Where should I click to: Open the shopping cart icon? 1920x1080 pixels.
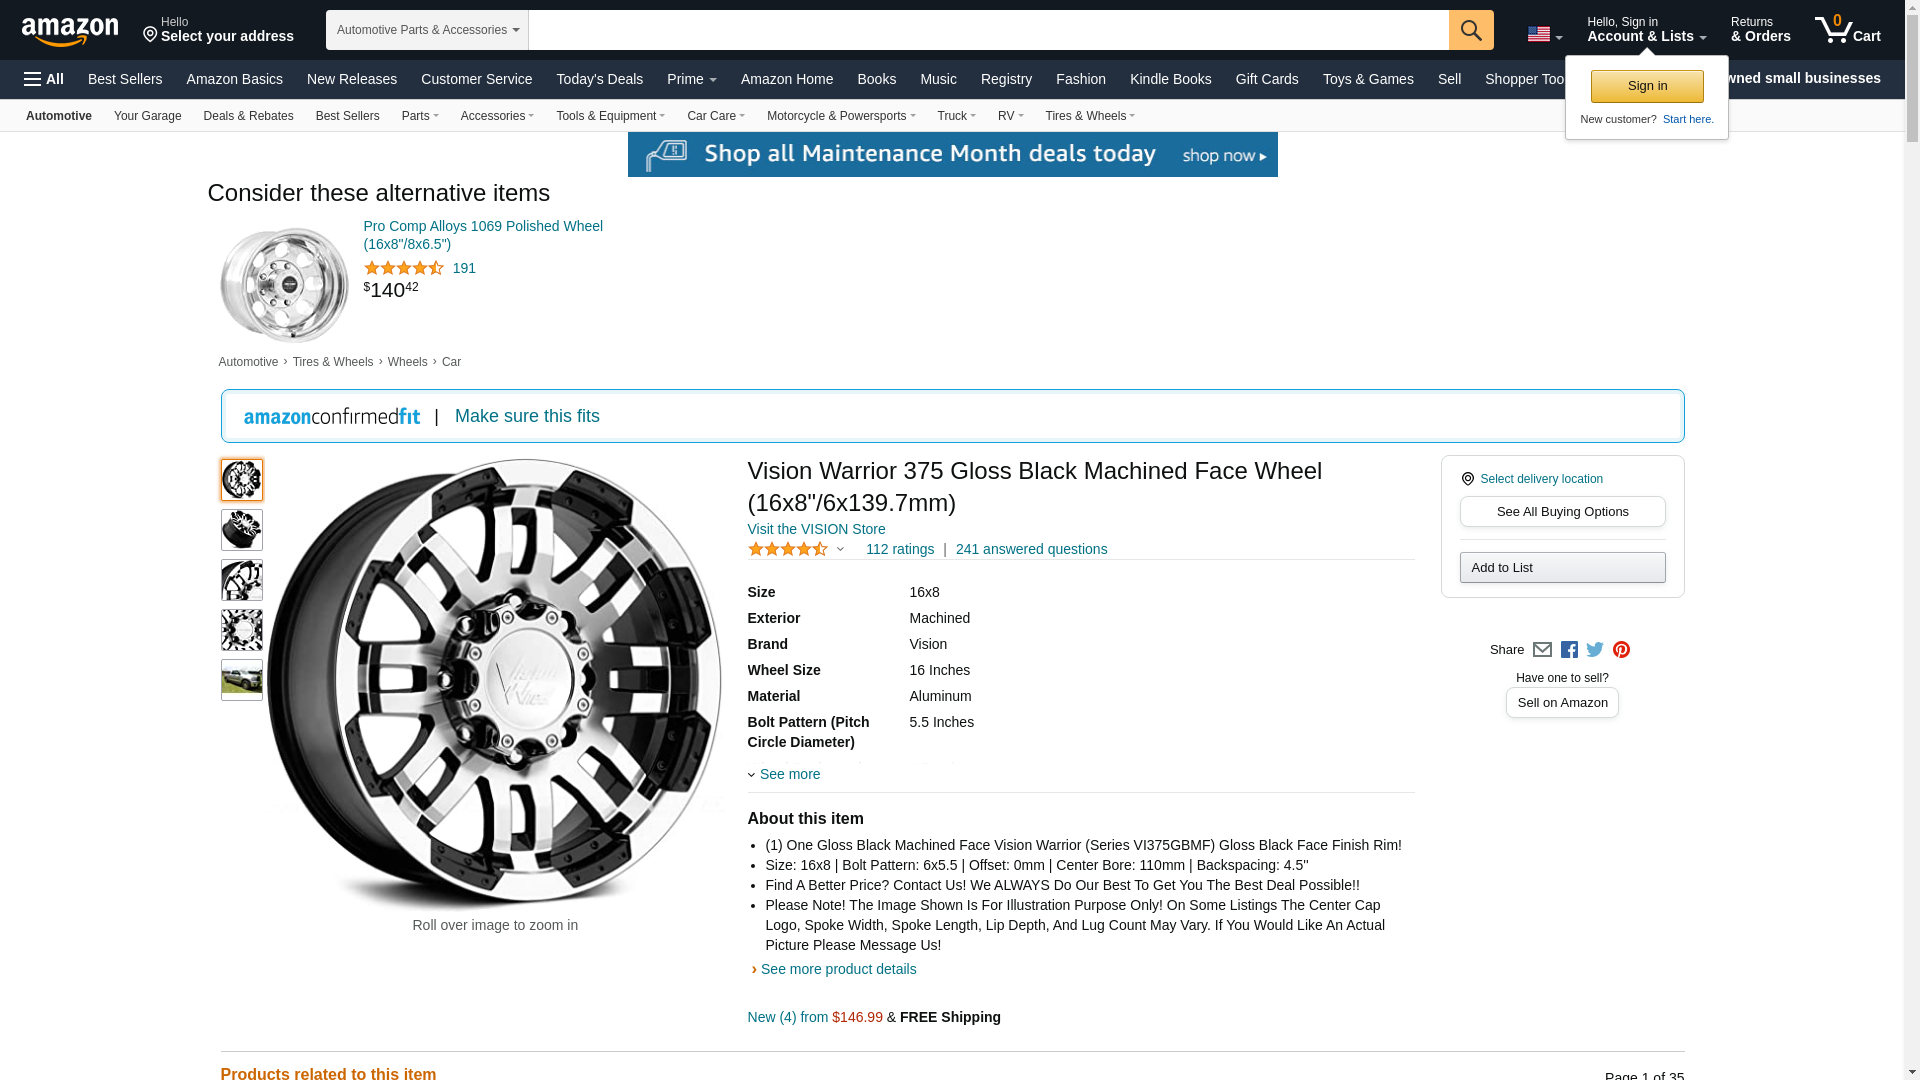pos(1847,29)
